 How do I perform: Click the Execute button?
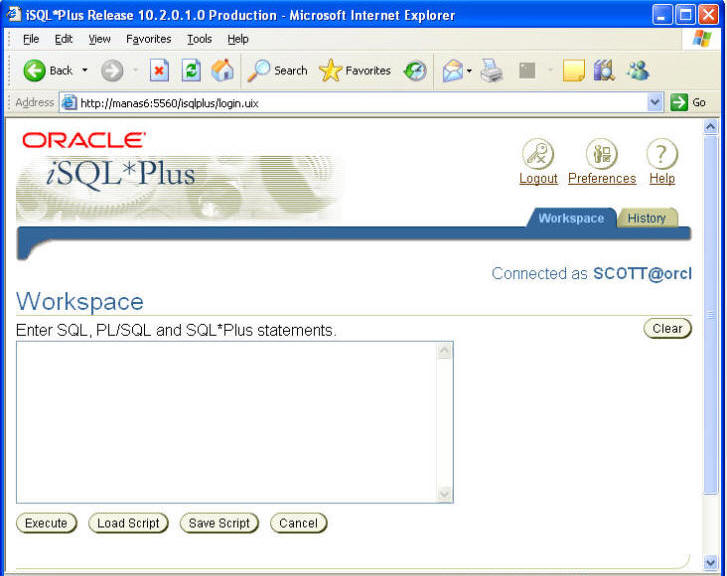click(x=46, y=523)
